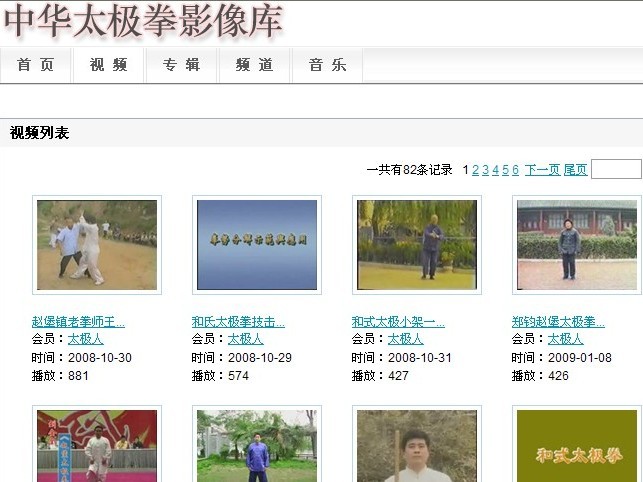Select the 音乐 music tab

click(x=327, y=65)
